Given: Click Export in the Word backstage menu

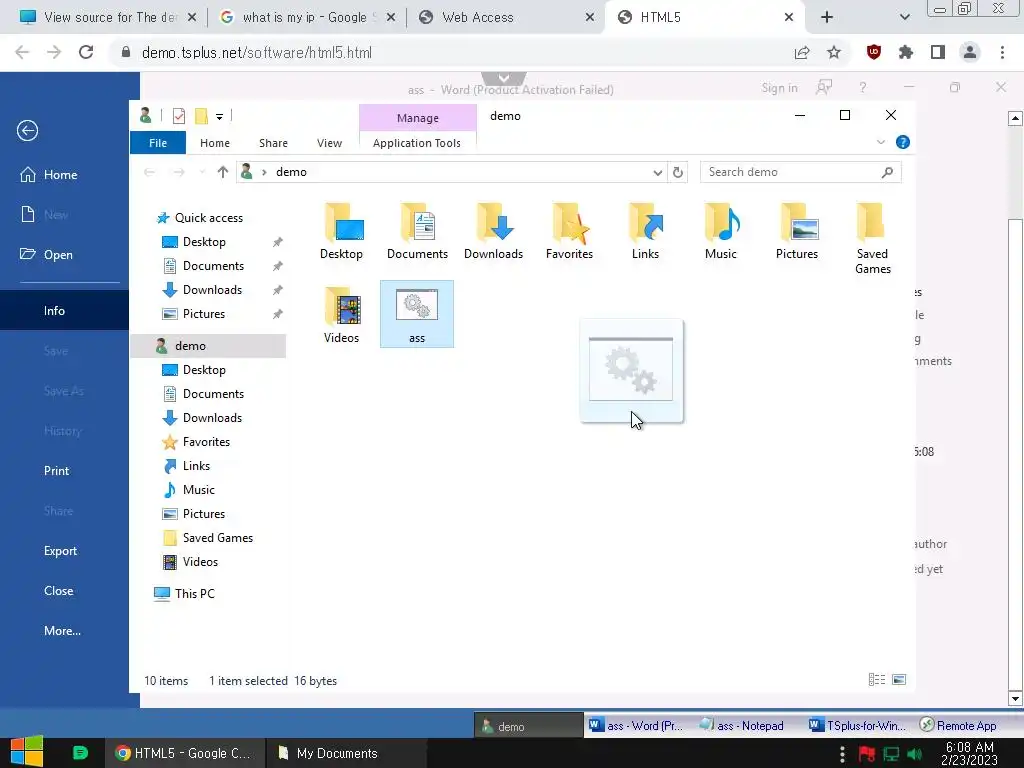Looking at the screenshot, I should tap(60, 551).
